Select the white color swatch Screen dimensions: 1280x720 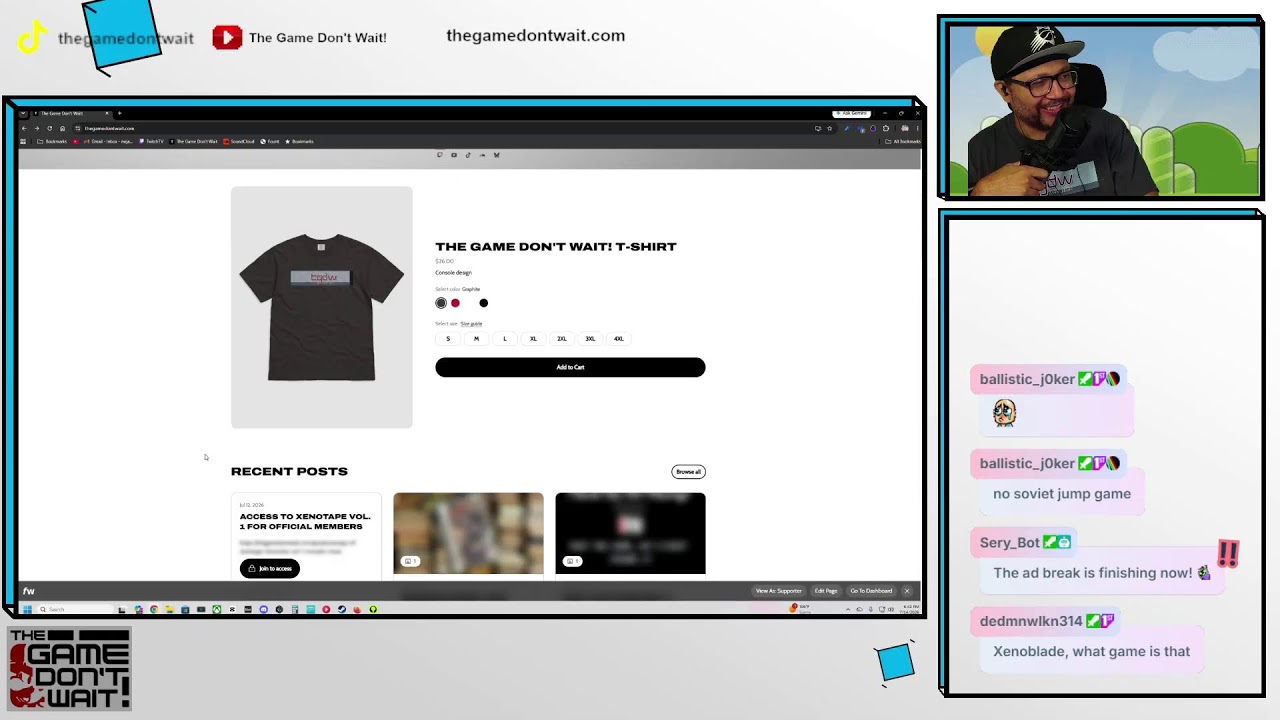coord(469,303)
